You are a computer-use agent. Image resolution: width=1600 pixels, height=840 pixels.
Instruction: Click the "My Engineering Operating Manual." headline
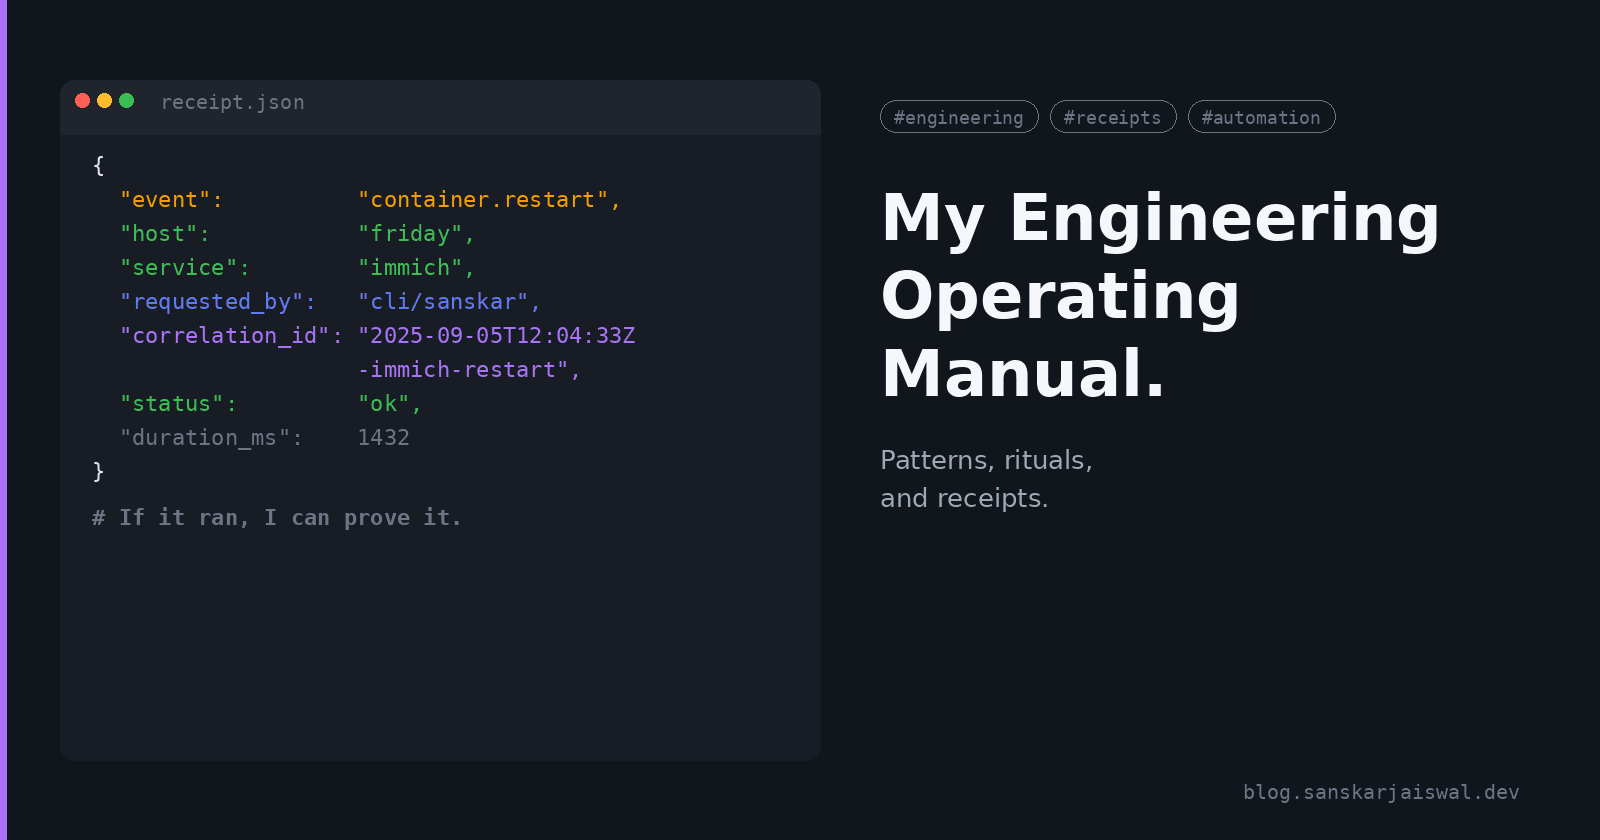coord(1160,295)
